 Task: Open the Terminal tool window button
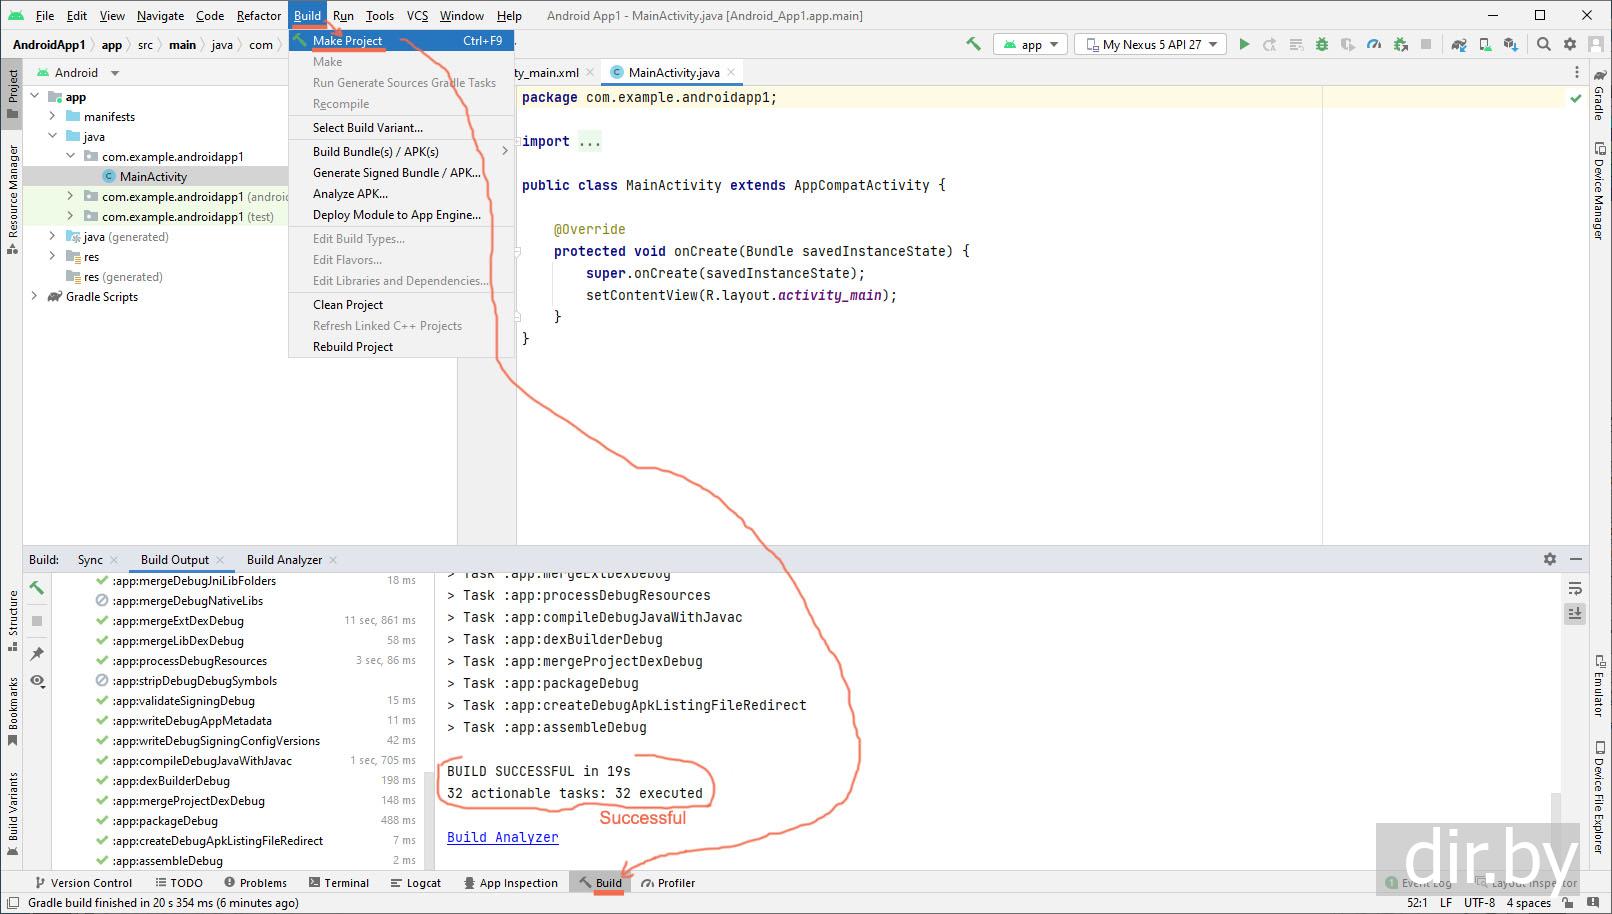point(339,883)
